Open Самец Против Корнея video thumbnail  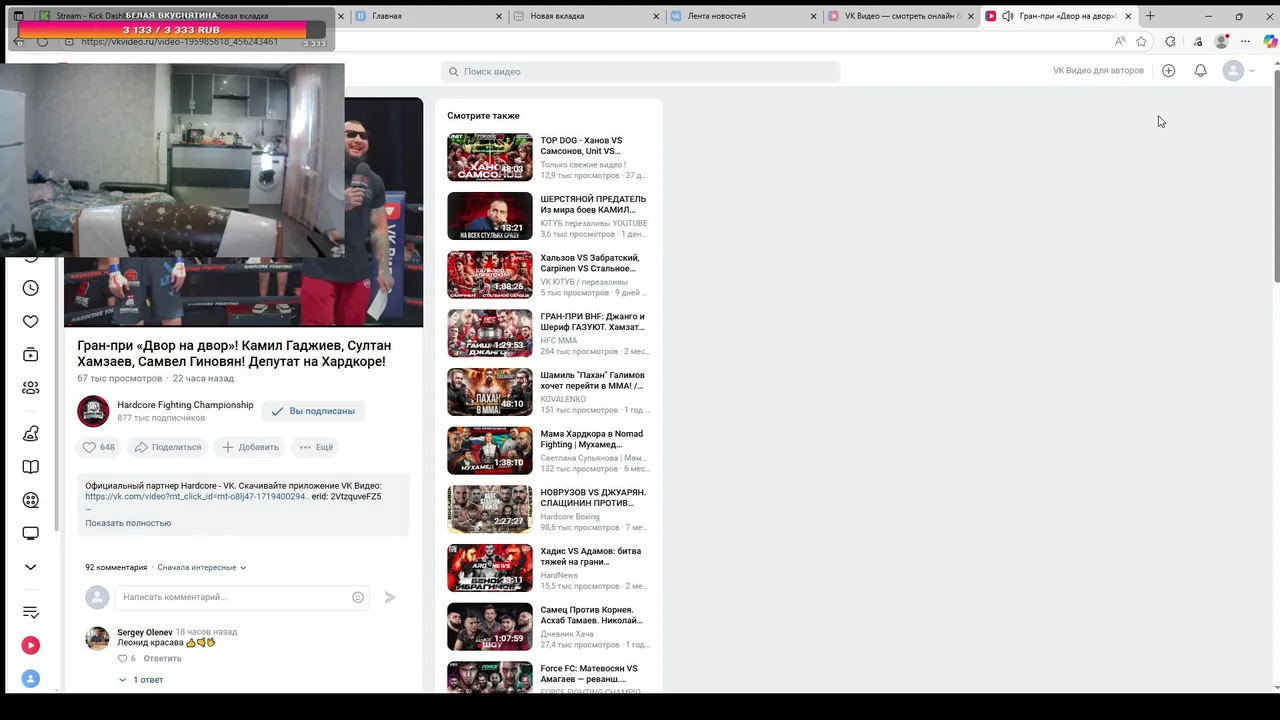point(490,626)
